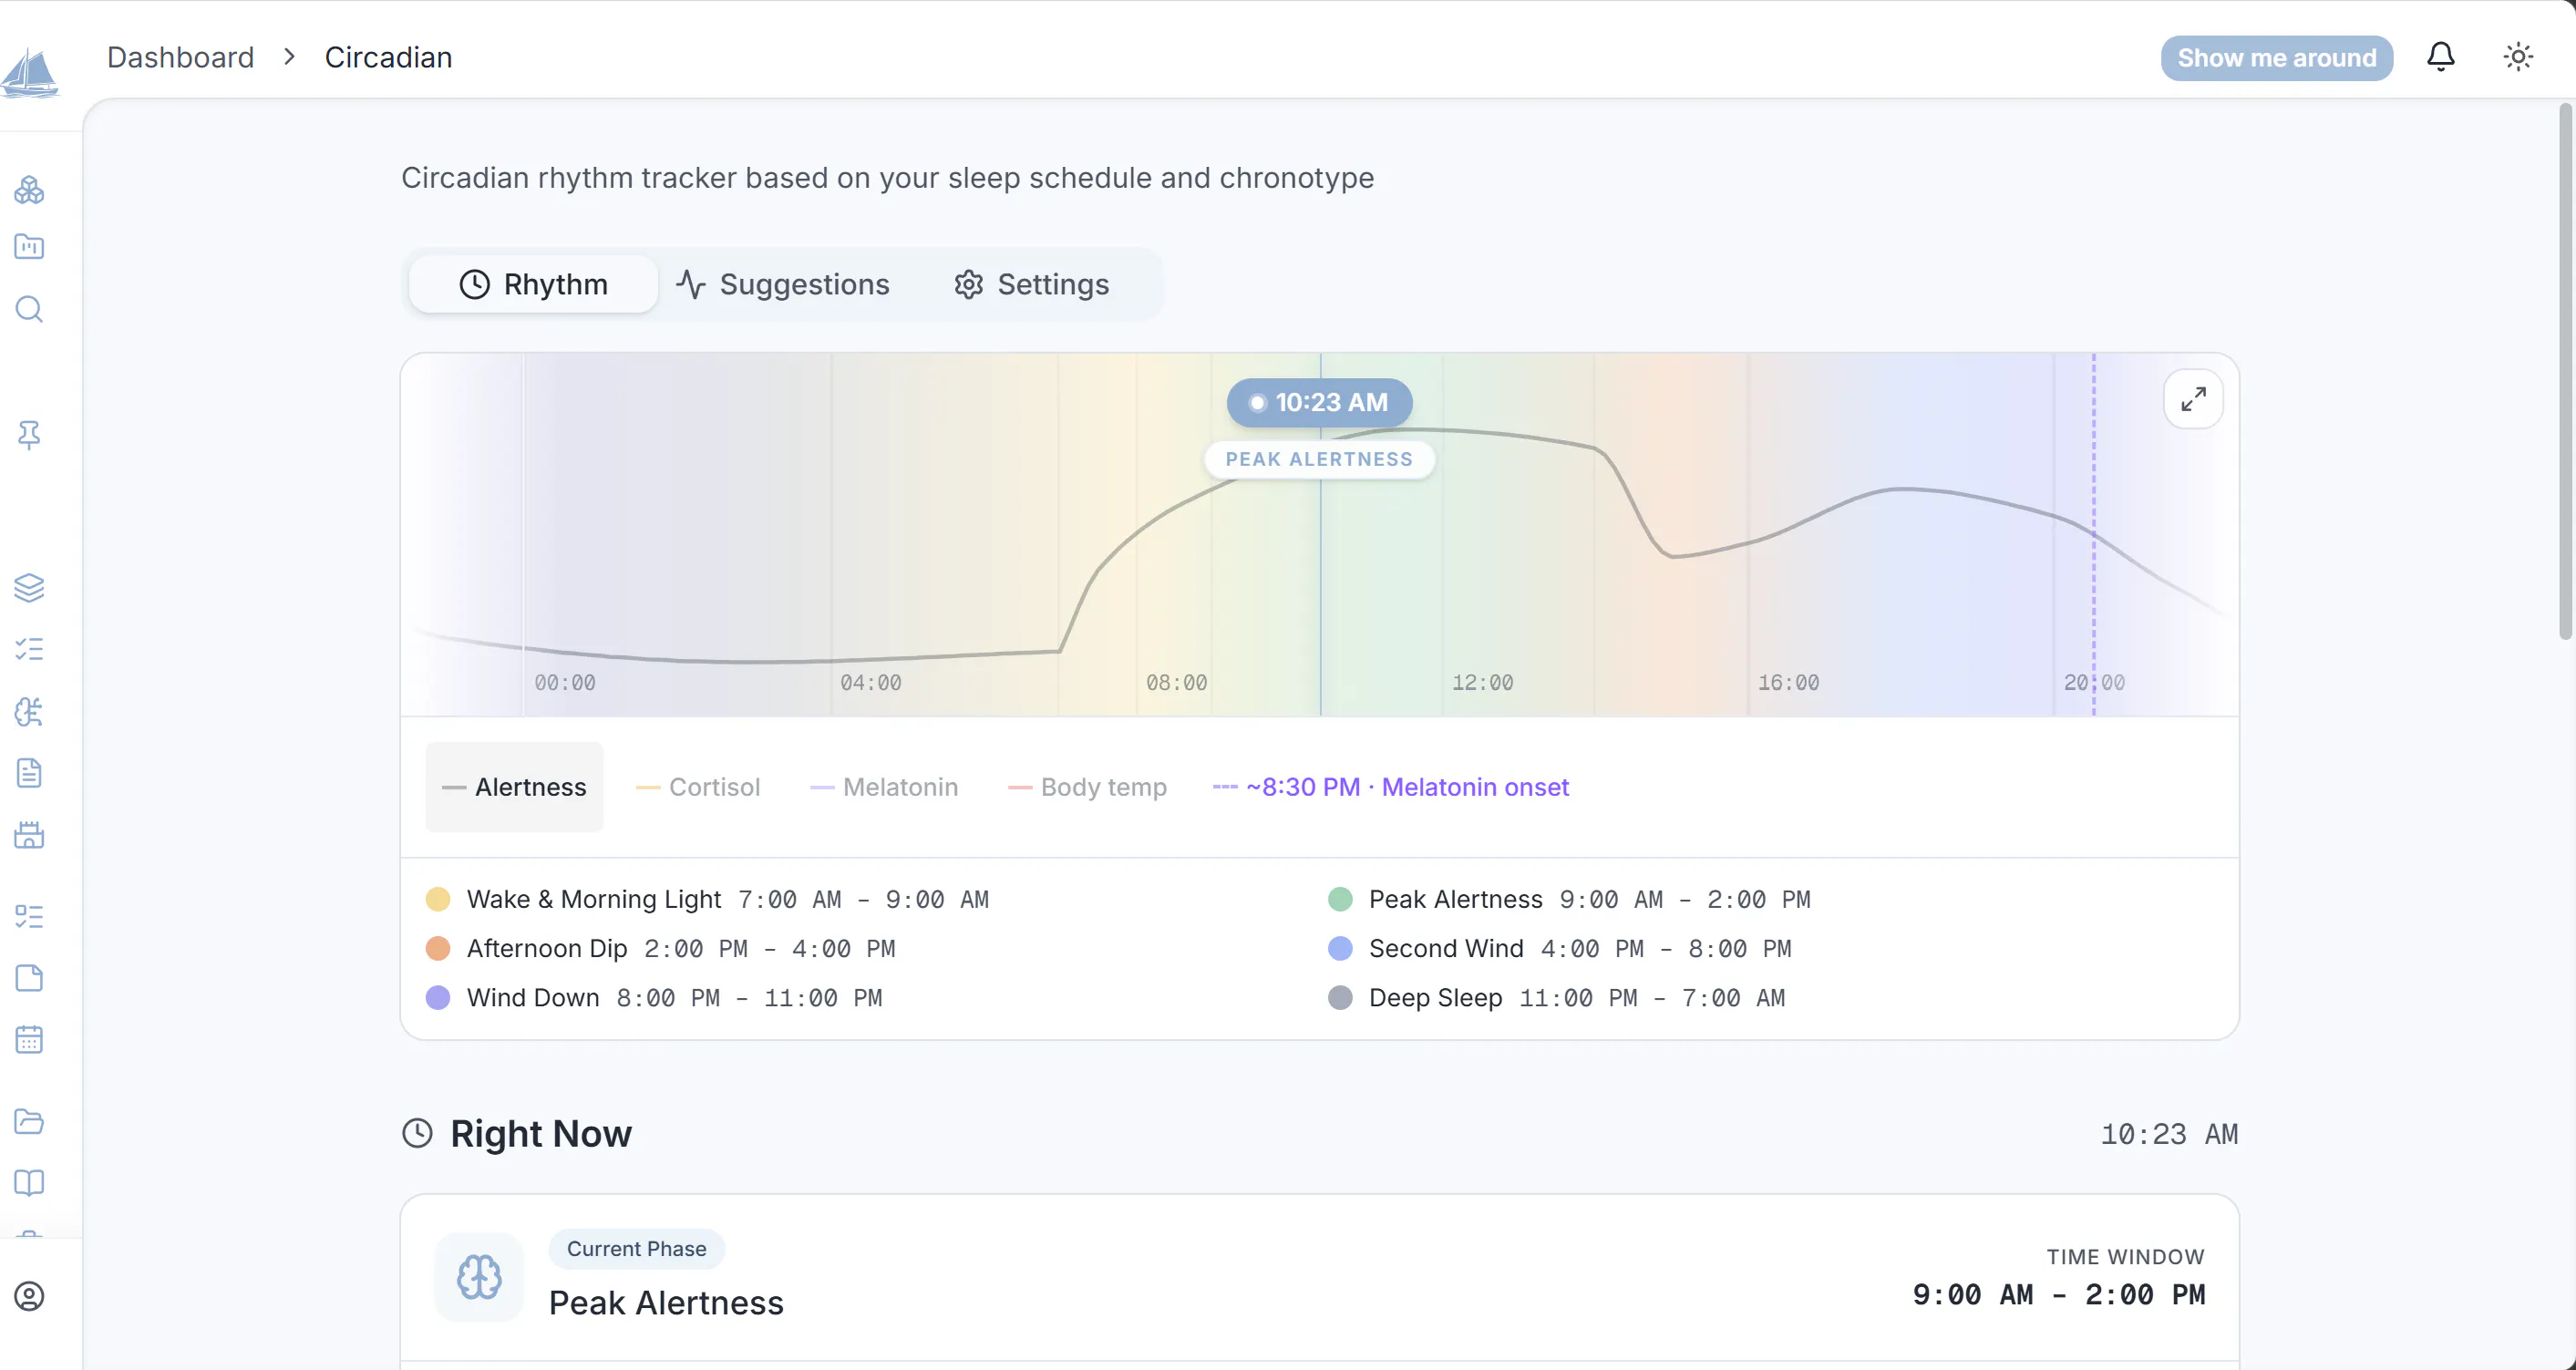
Task: Open the folder with chart sidebar icon
Action: click(29, 247)
